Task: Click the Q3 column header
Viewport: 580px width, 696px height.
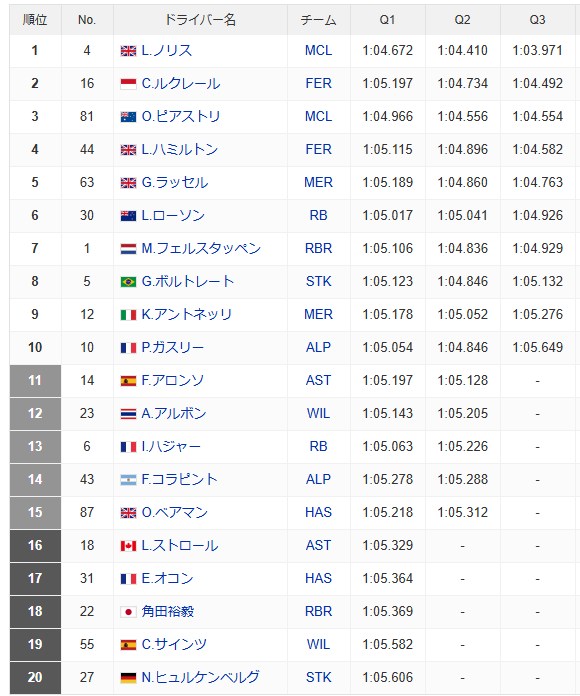Action: pyautogui.click(x=537, y=20)
